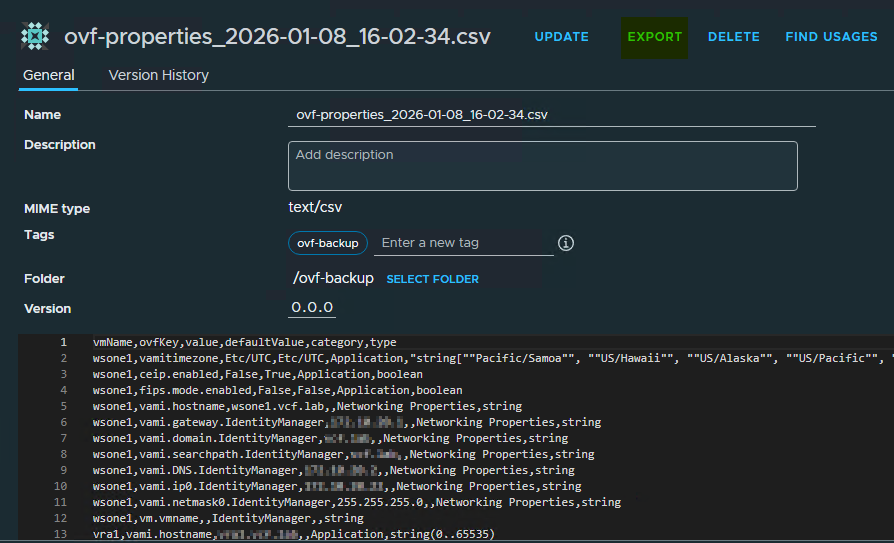Click the Version 0.0.0 field
The height and width of the screenshot is (543, 894).
[x=312, y=307]
